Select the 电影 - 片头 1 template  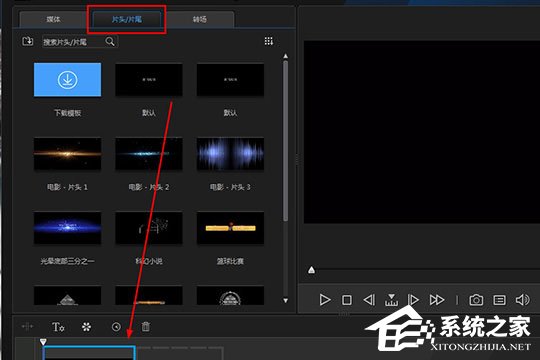(x=68, y=154)
